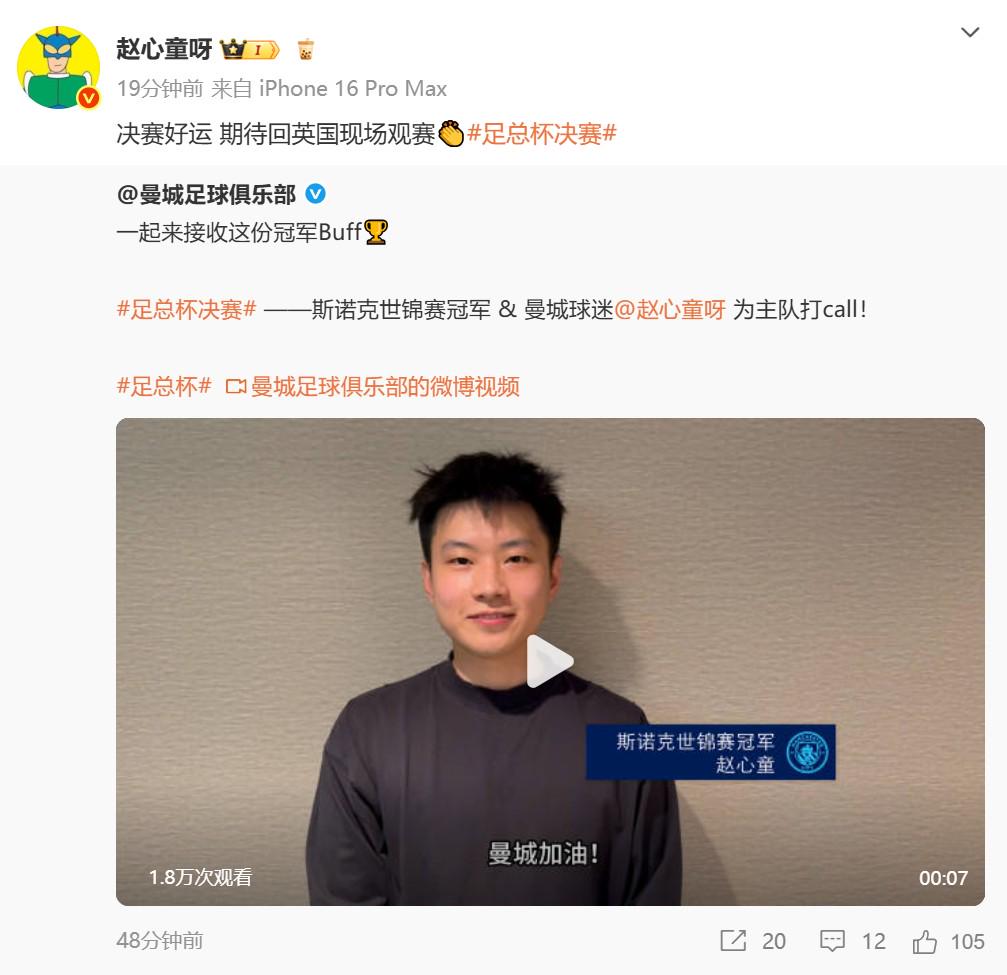Click the bubble tea badge icon
The height and width of the screenshot is (975, 1007).
pos(306,49)
